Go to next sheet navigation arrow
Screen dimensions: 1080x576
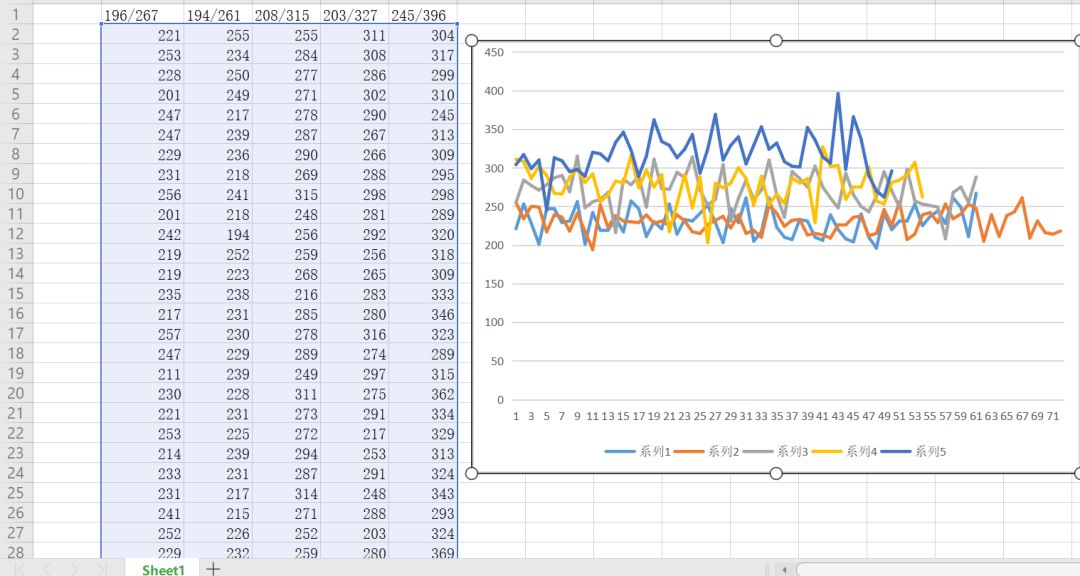pyautogui.click(x=74, y=569)
